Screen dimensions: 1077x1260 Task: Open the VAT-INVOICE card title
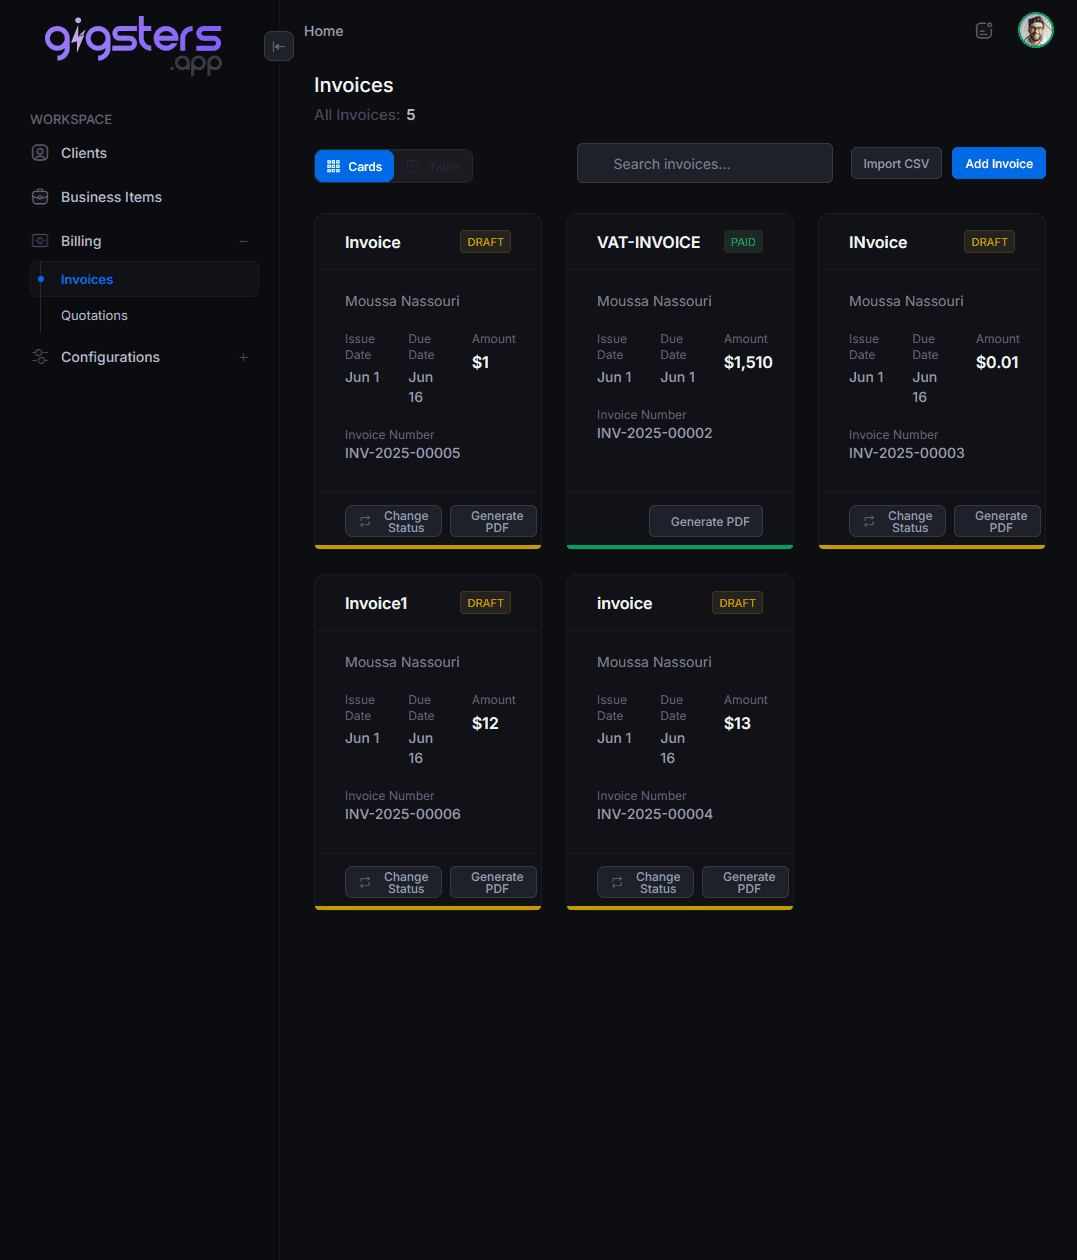point(648,242)
